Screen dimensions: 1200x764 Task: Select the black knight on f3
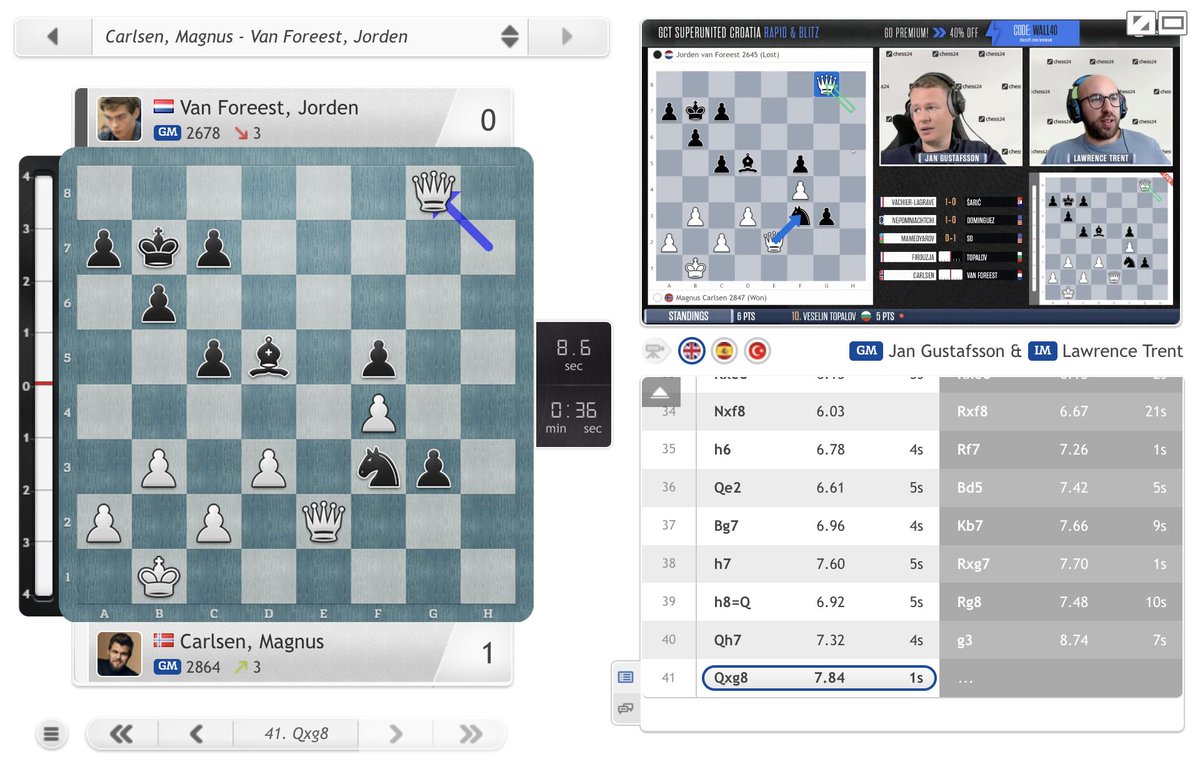378,467
